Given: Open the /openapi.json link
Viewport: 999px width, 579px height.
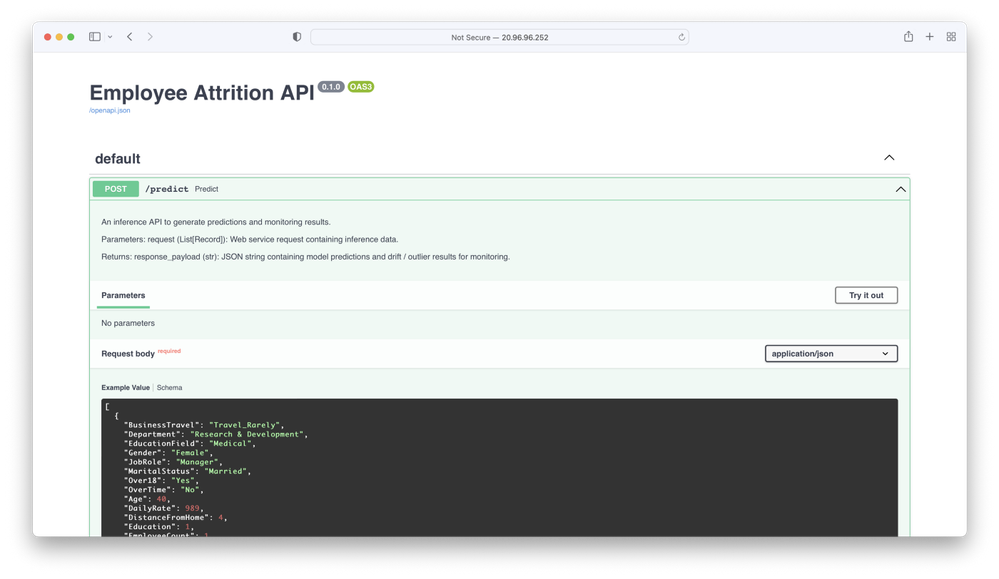Looking at the screenshot, I should pos(110,110).
